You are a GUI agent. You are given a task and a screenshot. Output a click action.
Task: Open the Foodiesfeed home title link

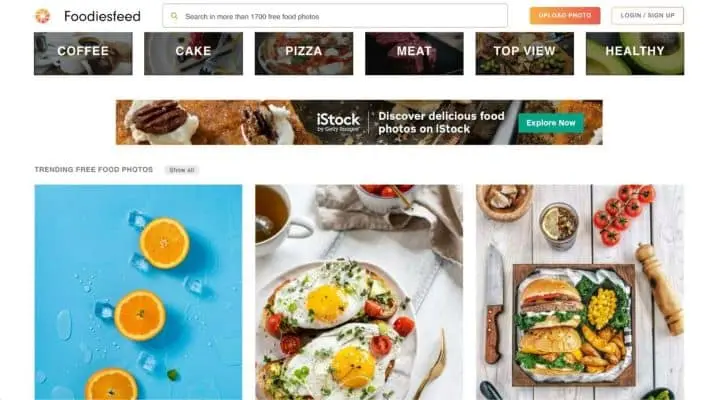(102, 16)
